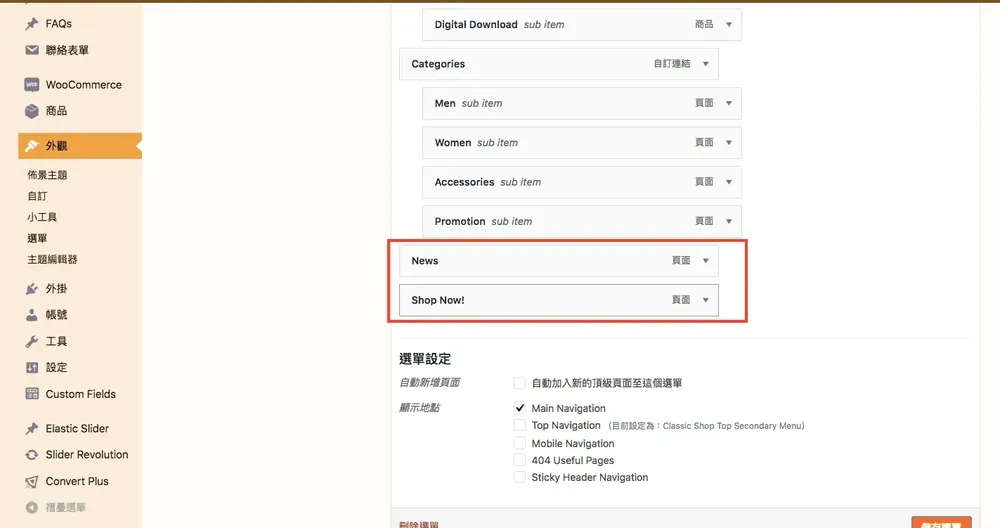Click the 商品 box icon
The width and height of the screenshot is (1000, 528).
(31, 111)
